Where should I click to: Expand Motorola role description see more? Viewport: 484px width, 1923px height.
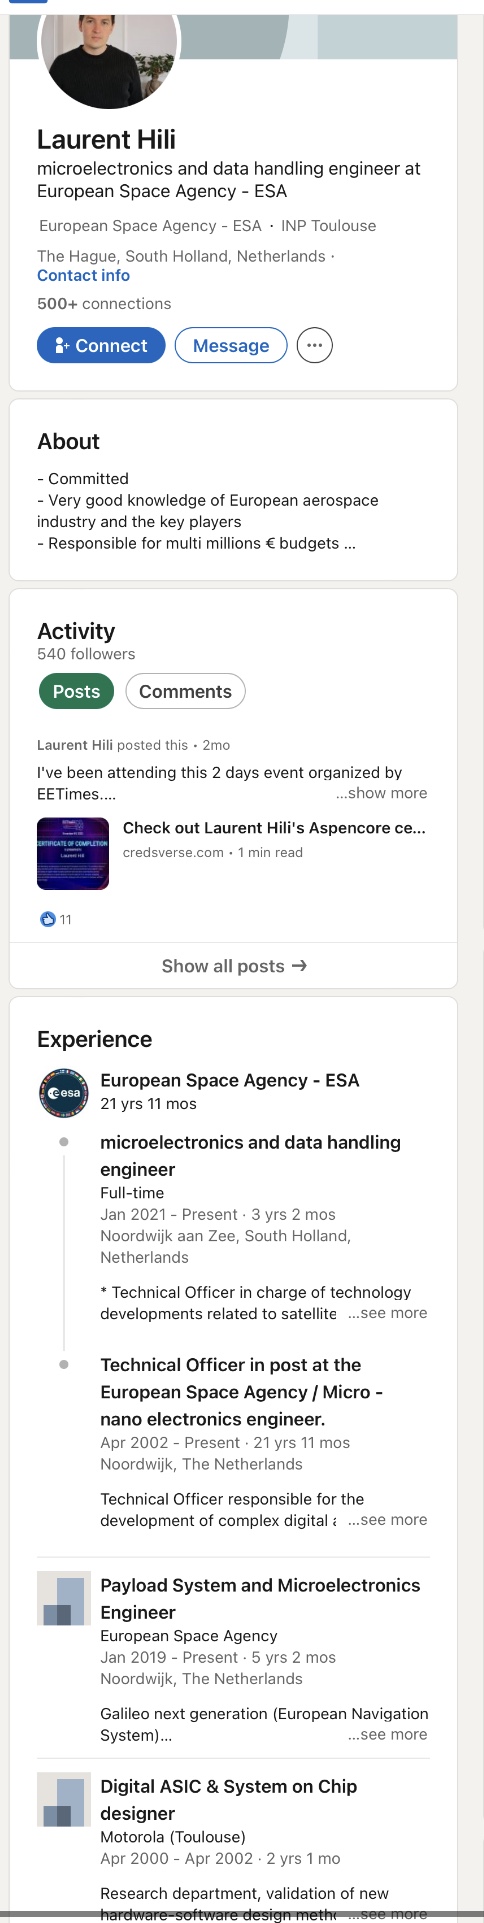[388, 1913]
